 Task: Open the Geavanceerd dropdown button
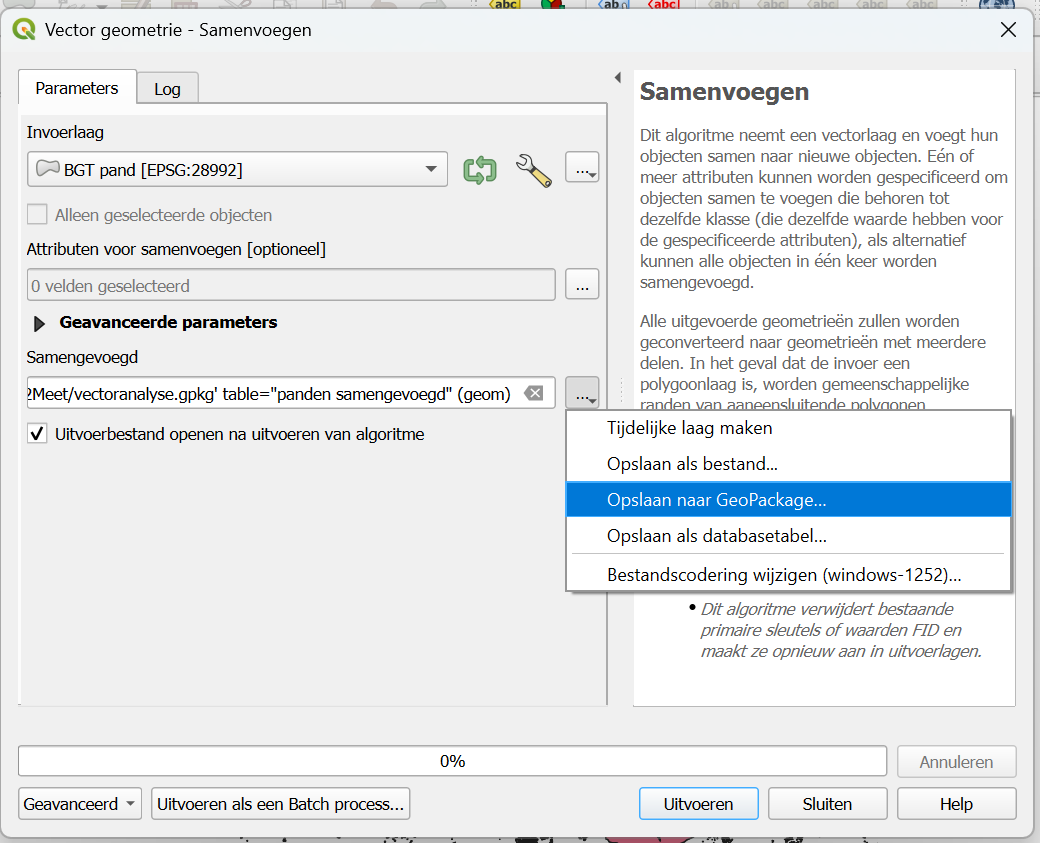(82, 804)
